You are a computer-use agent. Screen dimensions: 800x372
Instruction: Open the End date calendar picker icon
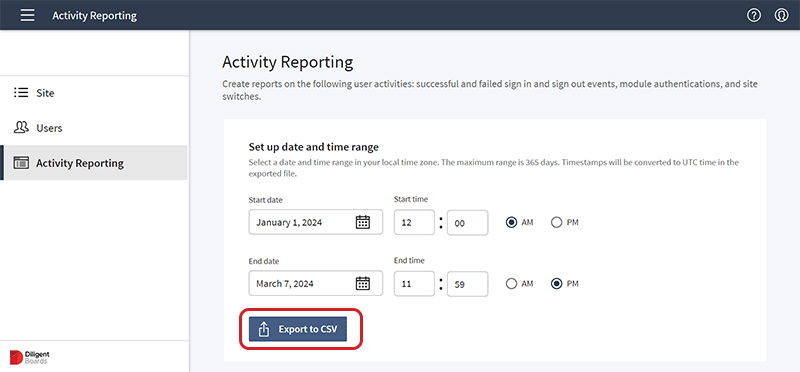point(362,283)
